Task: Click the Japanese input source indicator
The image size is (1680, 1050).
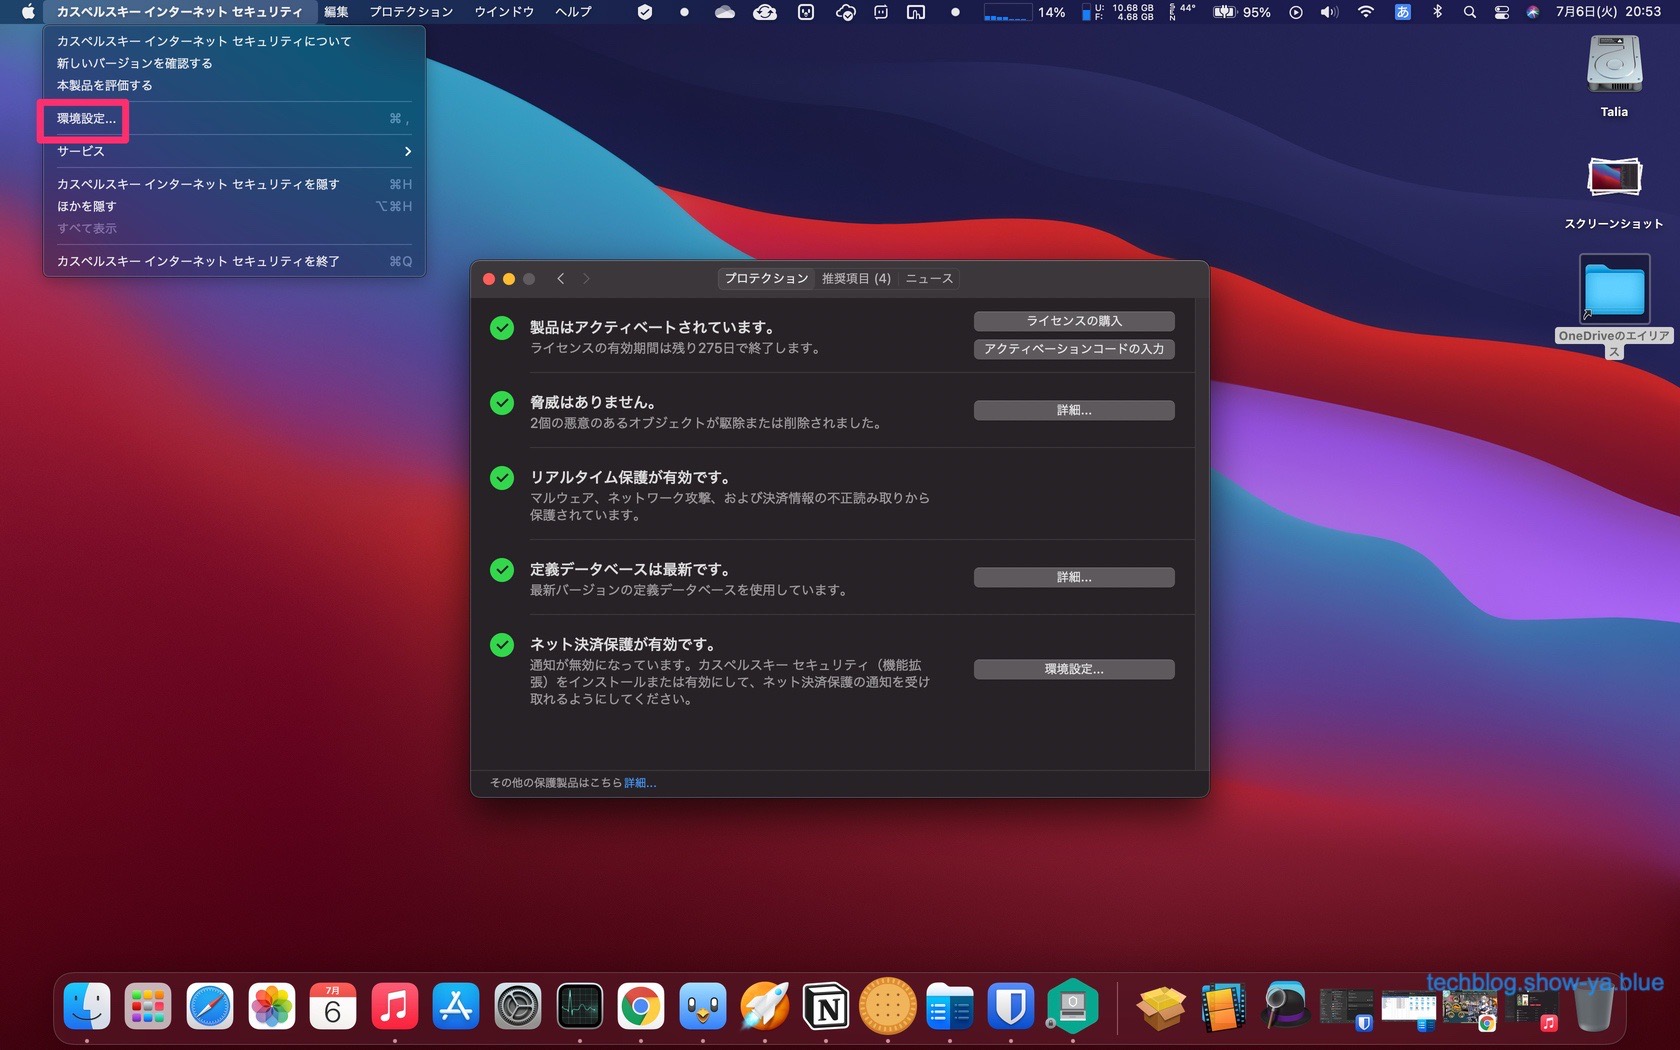Action: coord(1402,12)
